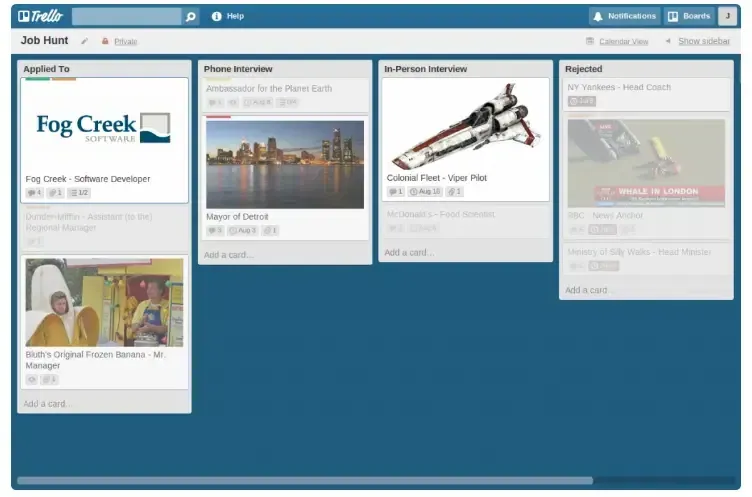752x497 pixels.
Task: Open the J user avatar menu
Action: pos(727,16)
